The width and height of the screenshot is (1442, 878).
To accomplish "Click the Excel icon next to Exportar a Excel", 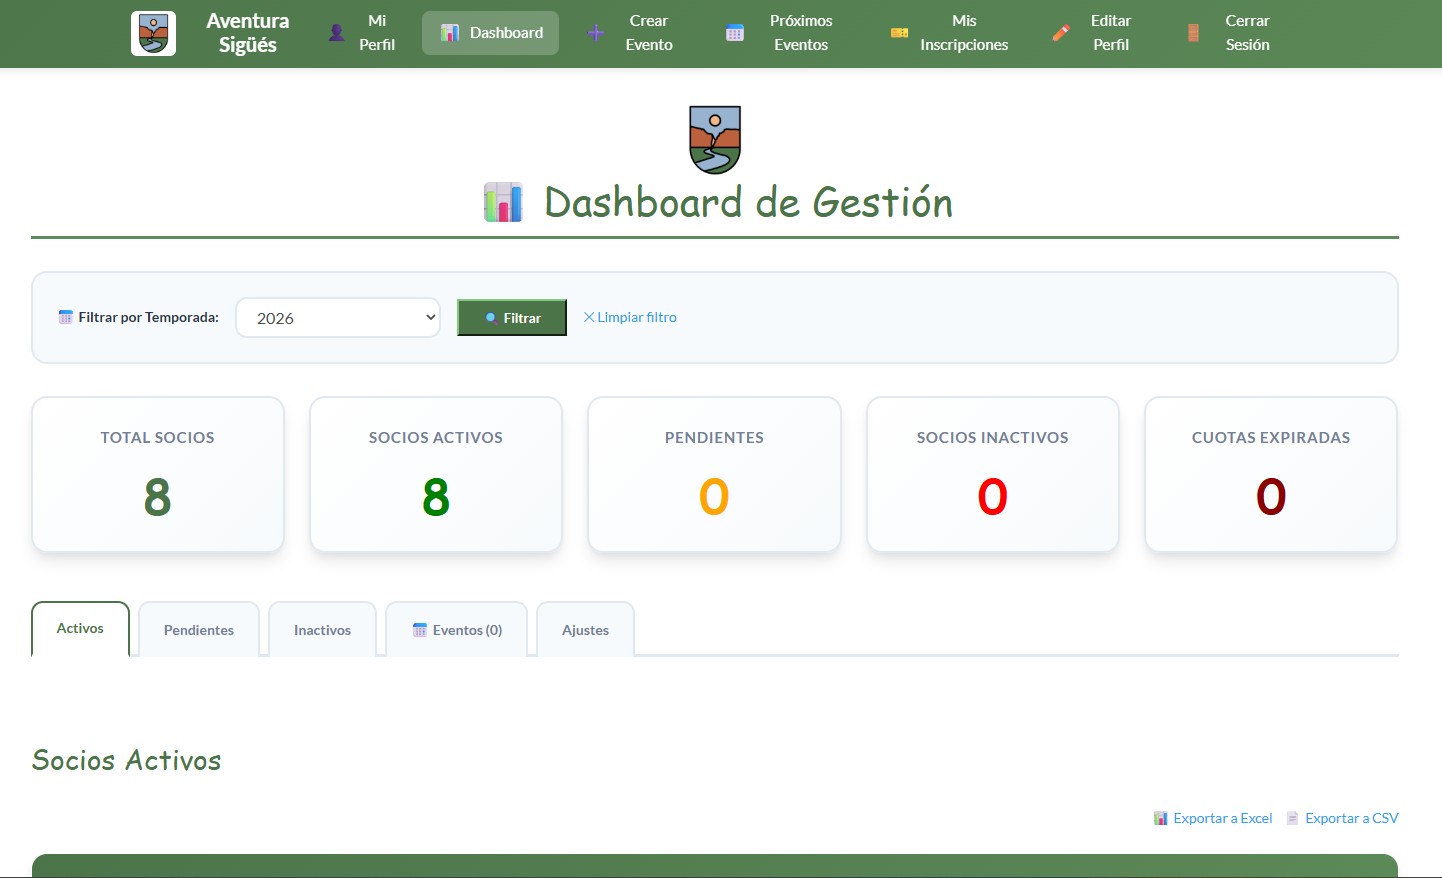I will click(x=1161, y=818).
